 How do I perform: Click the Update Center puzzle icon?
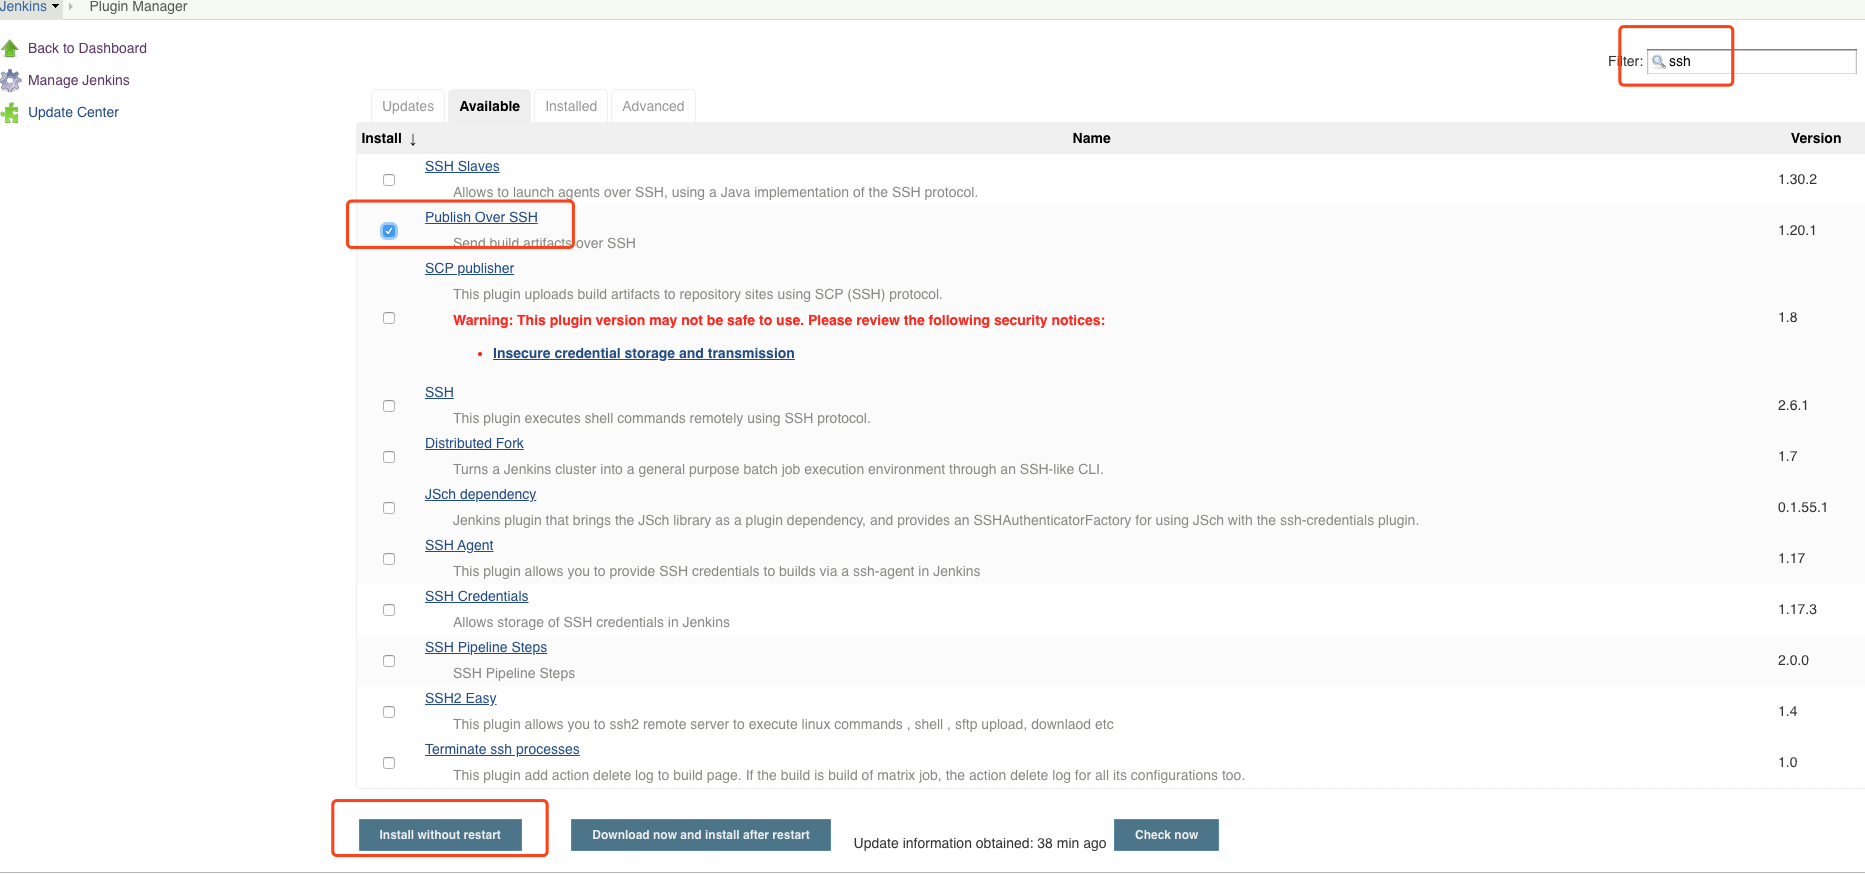pyautogui.click(x=10, y=112)
